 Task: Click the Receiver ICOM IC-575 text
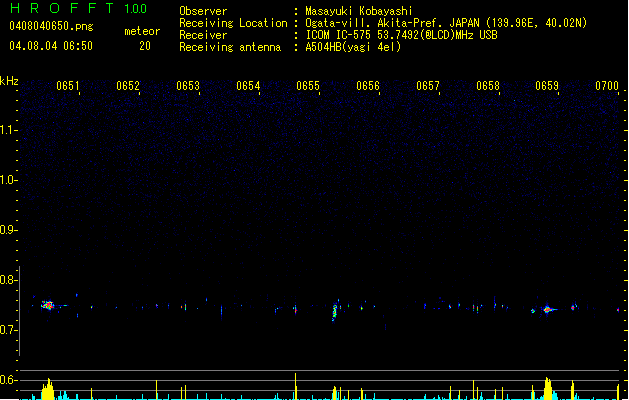401,35
